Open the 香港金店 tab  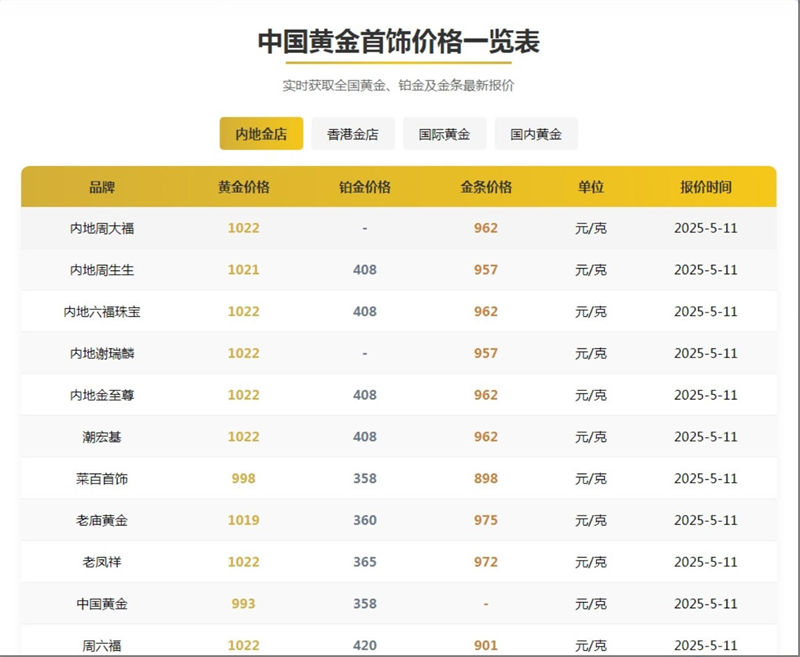(x=353, y=134)
